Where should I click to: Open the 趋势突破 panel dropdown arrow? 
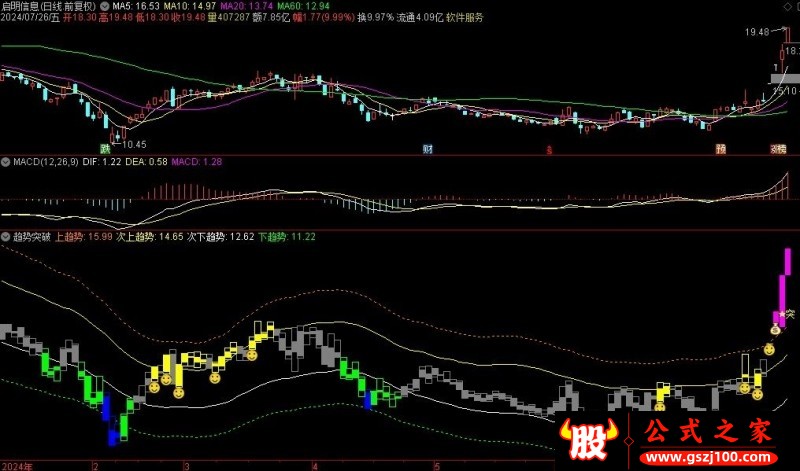6,237
